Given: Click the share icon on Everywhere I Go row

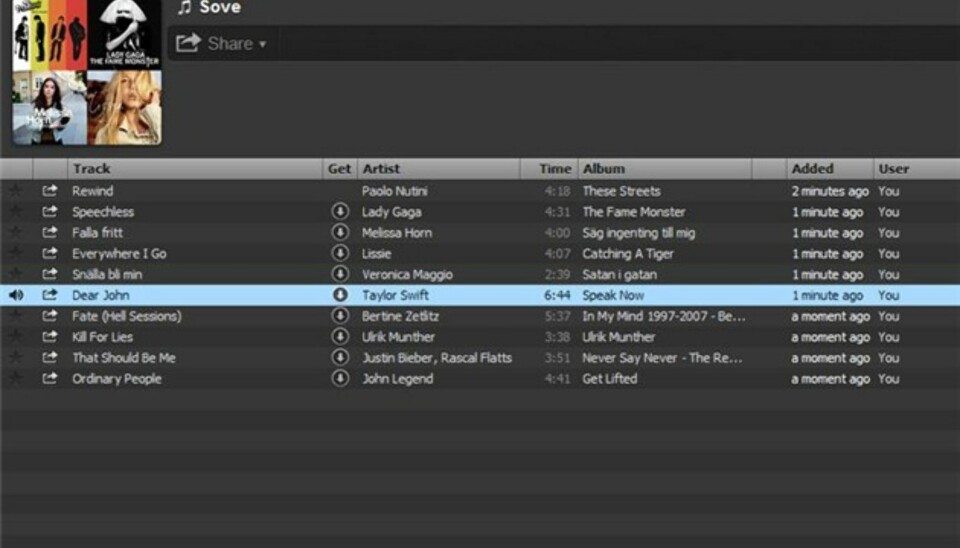Looking at the screenshot, I should [49, 253].
